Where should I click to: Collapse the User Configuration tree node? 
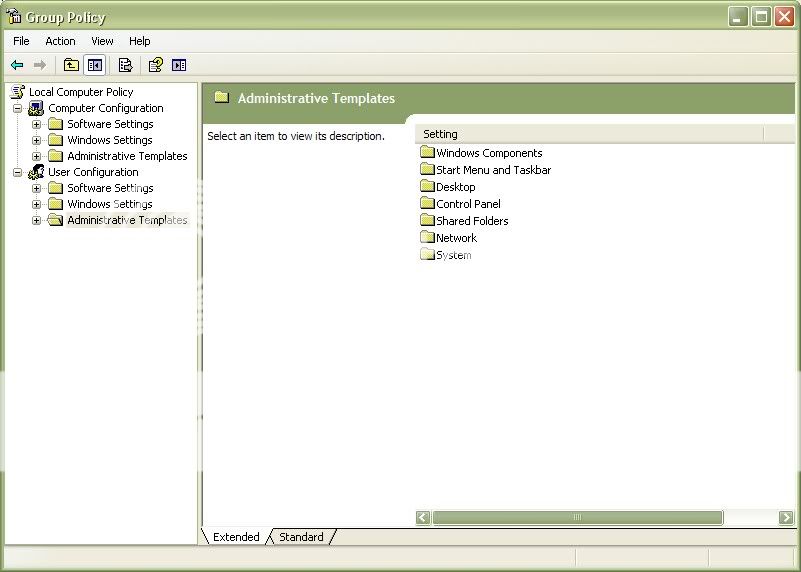click(x=17, y=172)
